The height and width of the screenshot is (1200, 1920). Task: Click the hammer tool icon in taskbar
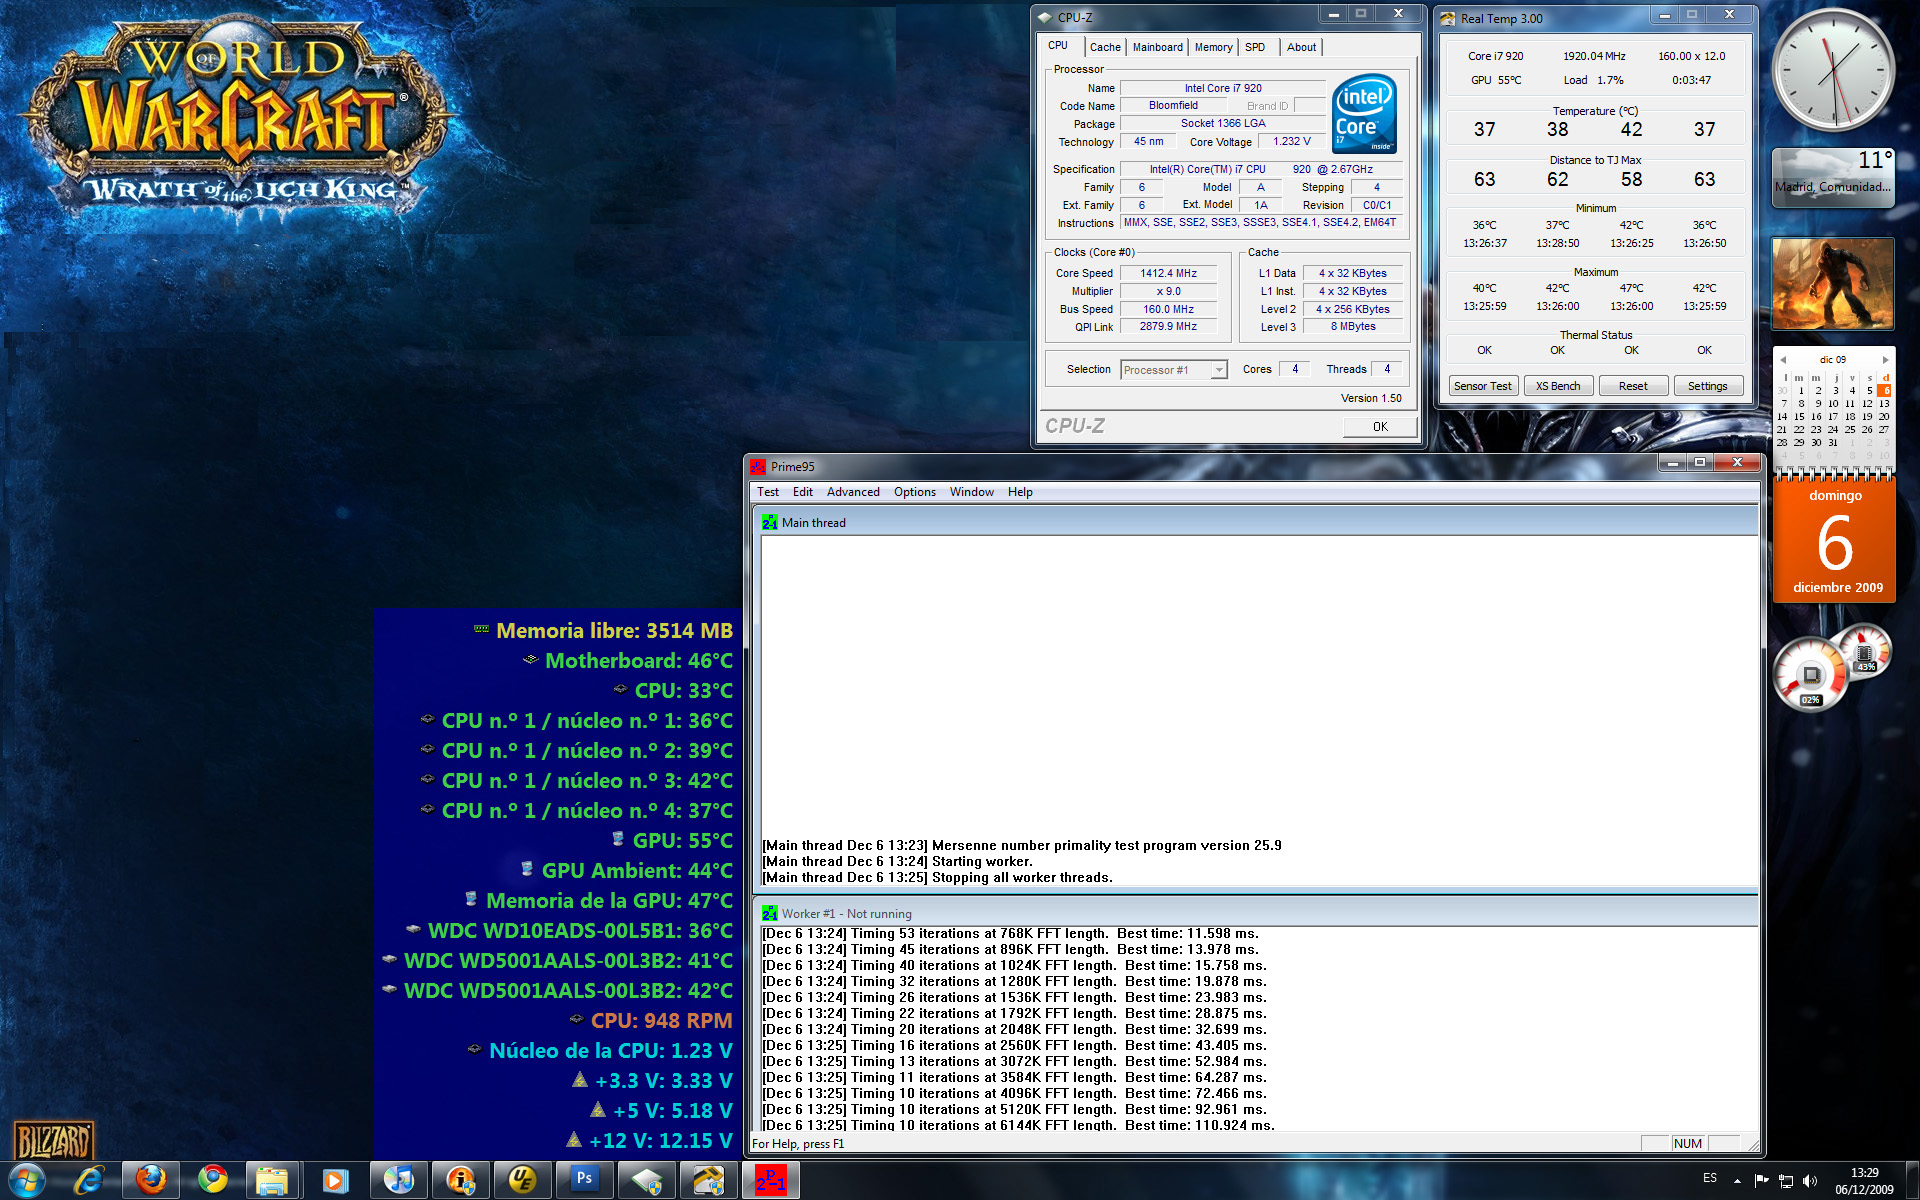pyautogui.click(x=708, y=1180)
